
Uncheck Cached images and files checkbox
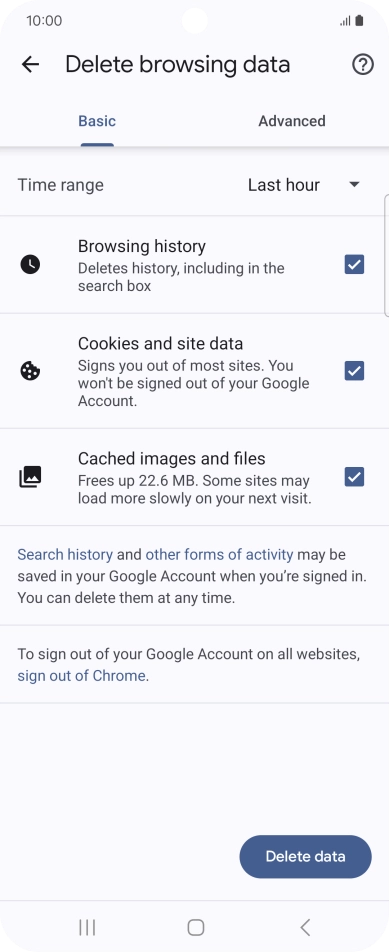pos(354,477)
